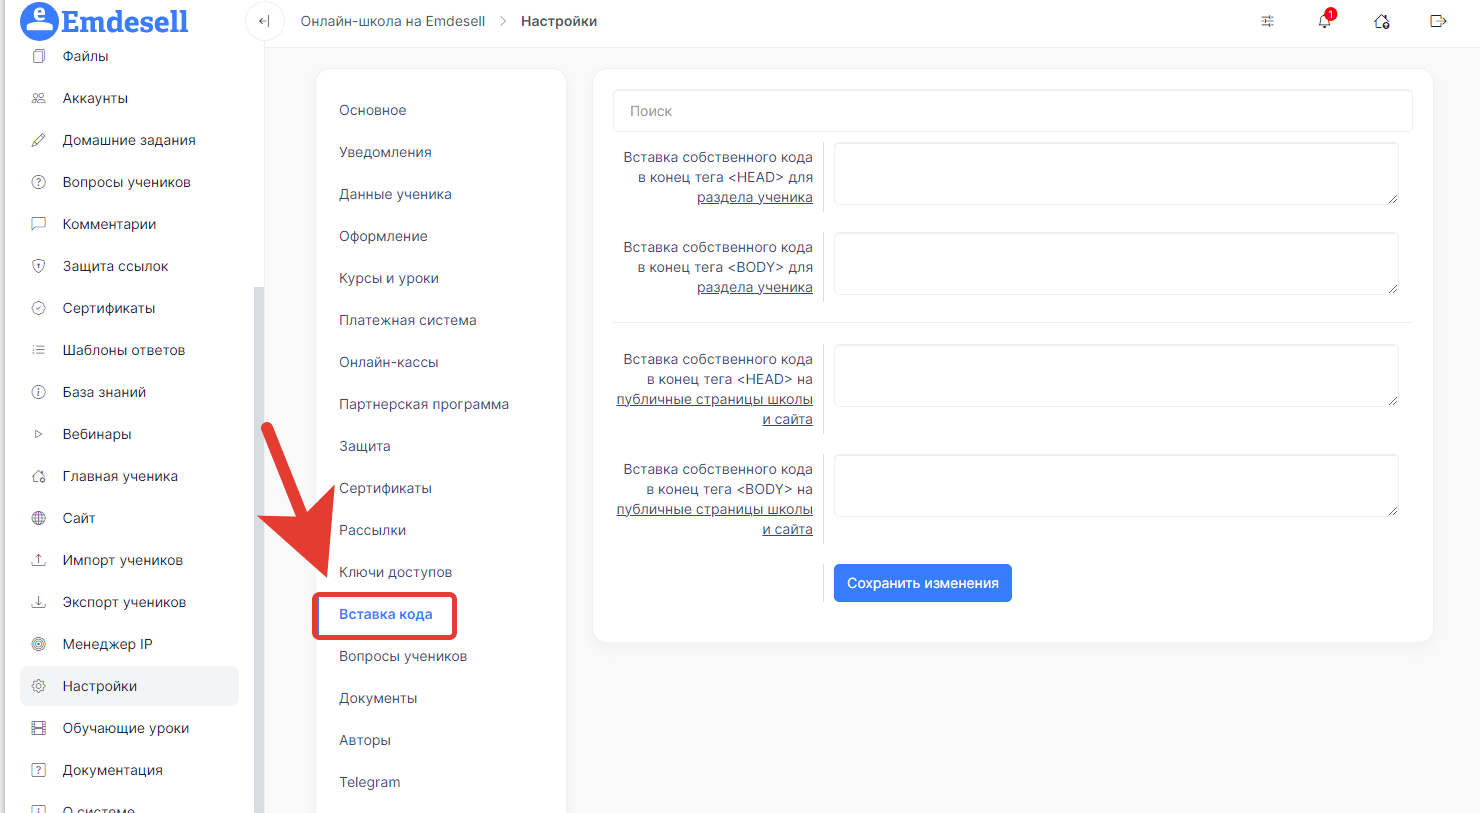Viewport: 1480px width, 813px height.
Task: Click the notification bell icon
Action: [1324, 21]
